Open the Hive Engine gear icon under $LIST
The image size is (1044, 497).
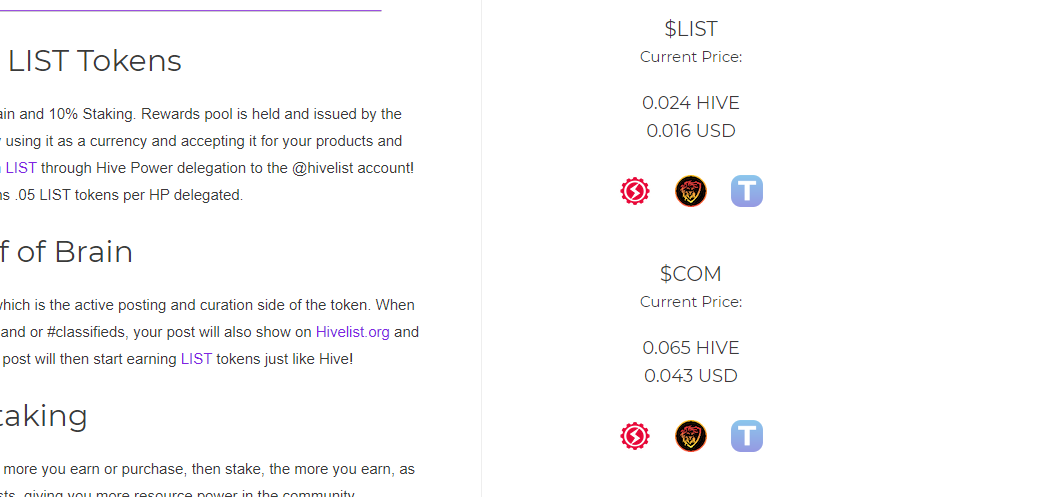tap(635, 191)
